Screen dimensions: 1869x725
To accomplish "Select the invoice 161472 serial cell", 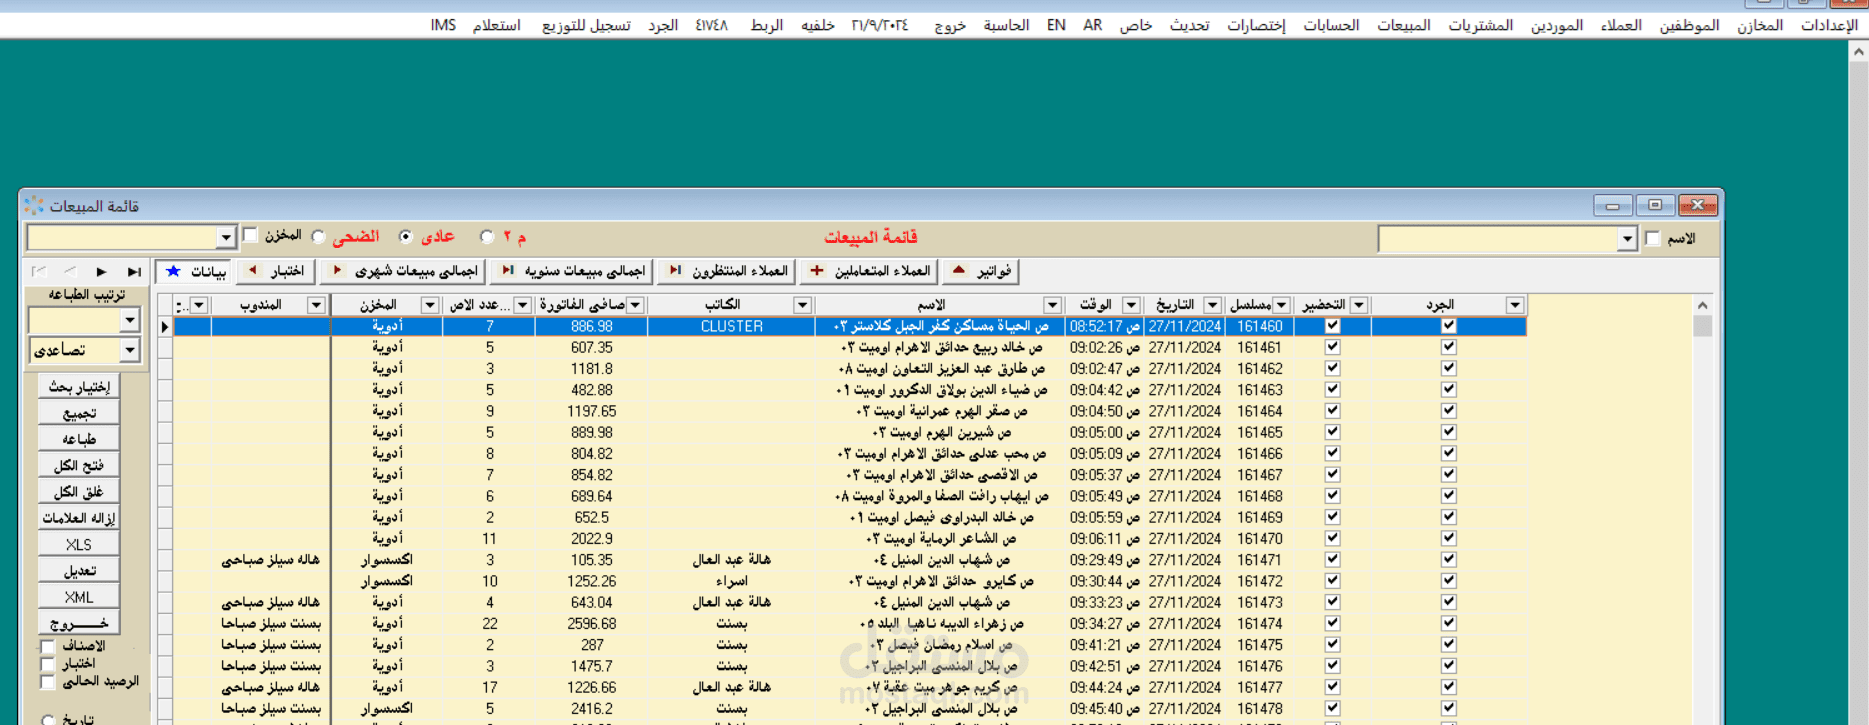I will pyautogui.click(x=1259, y=581).
